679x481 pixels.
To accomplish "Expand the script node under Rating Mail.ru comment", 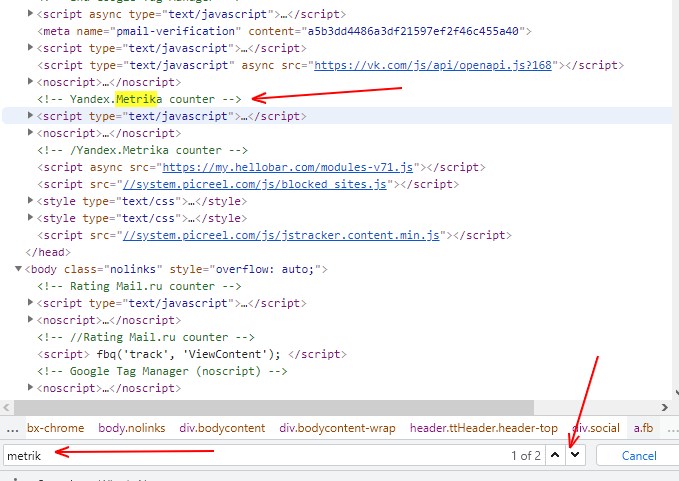I will click(33, 303).
